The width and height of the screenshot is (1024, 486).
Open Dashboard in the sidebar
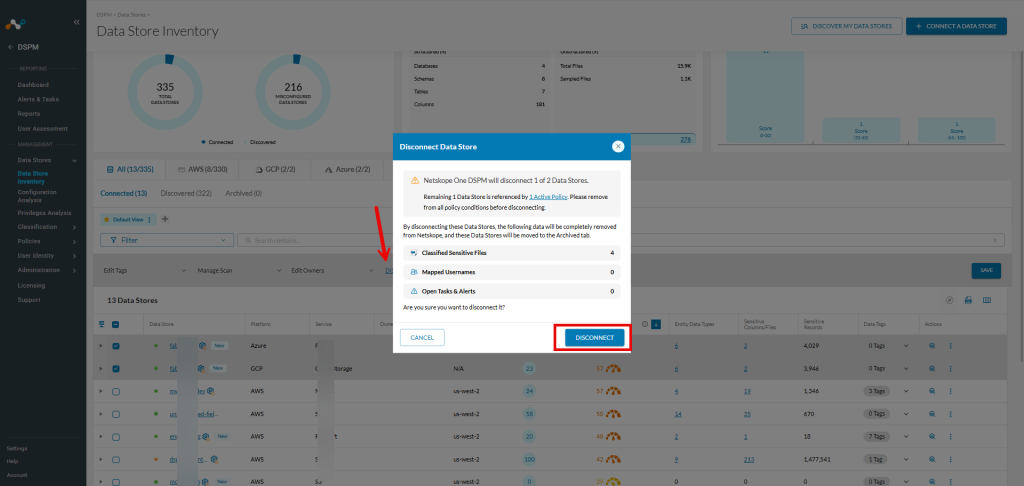(x=33, y=85)
